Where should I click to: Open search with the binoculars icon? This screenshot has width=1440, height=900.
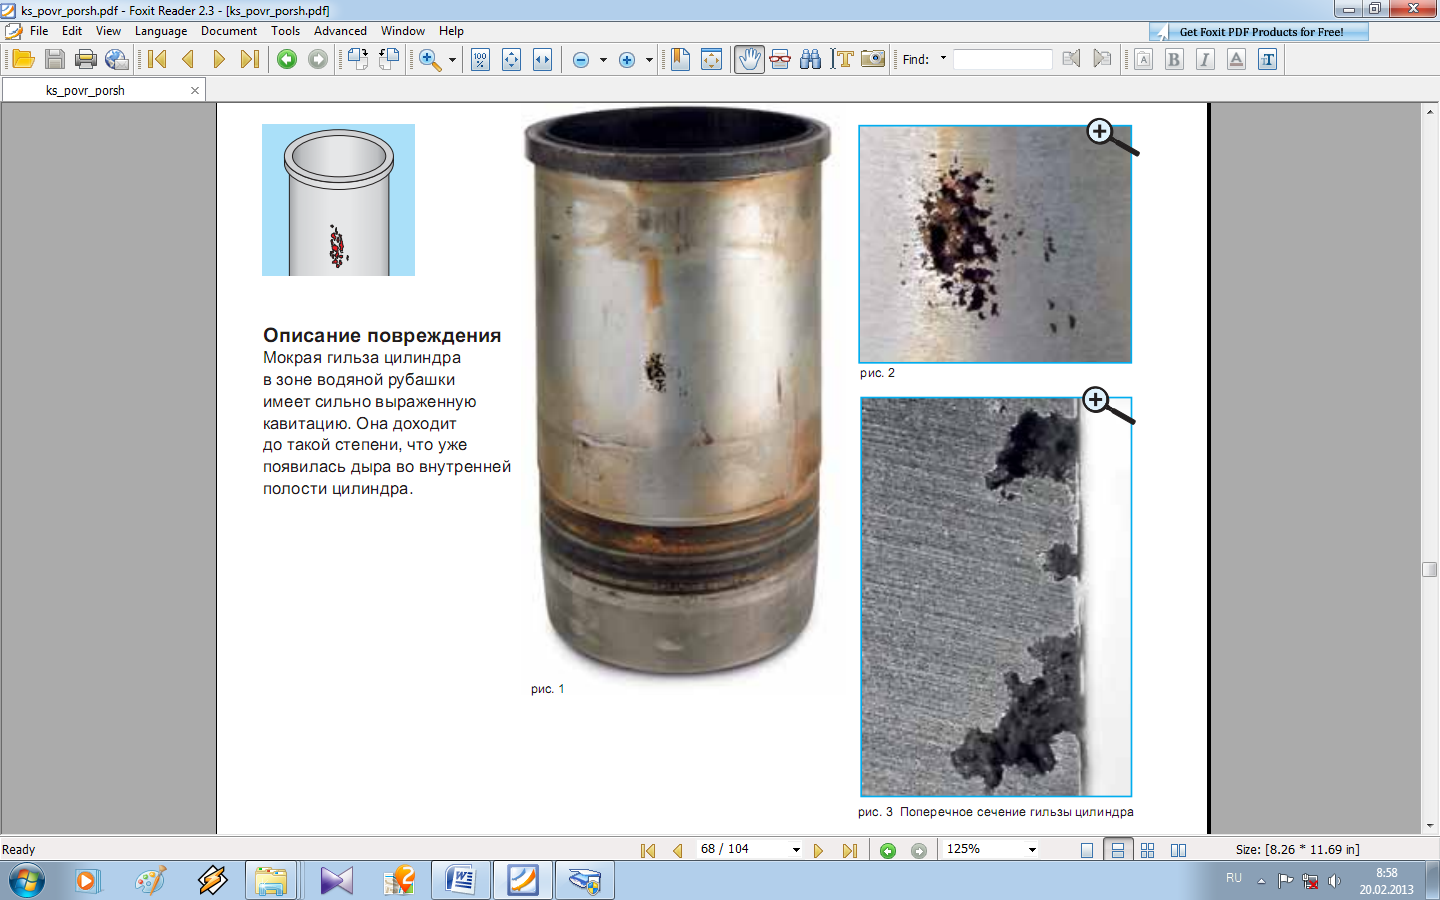(811, 60)
